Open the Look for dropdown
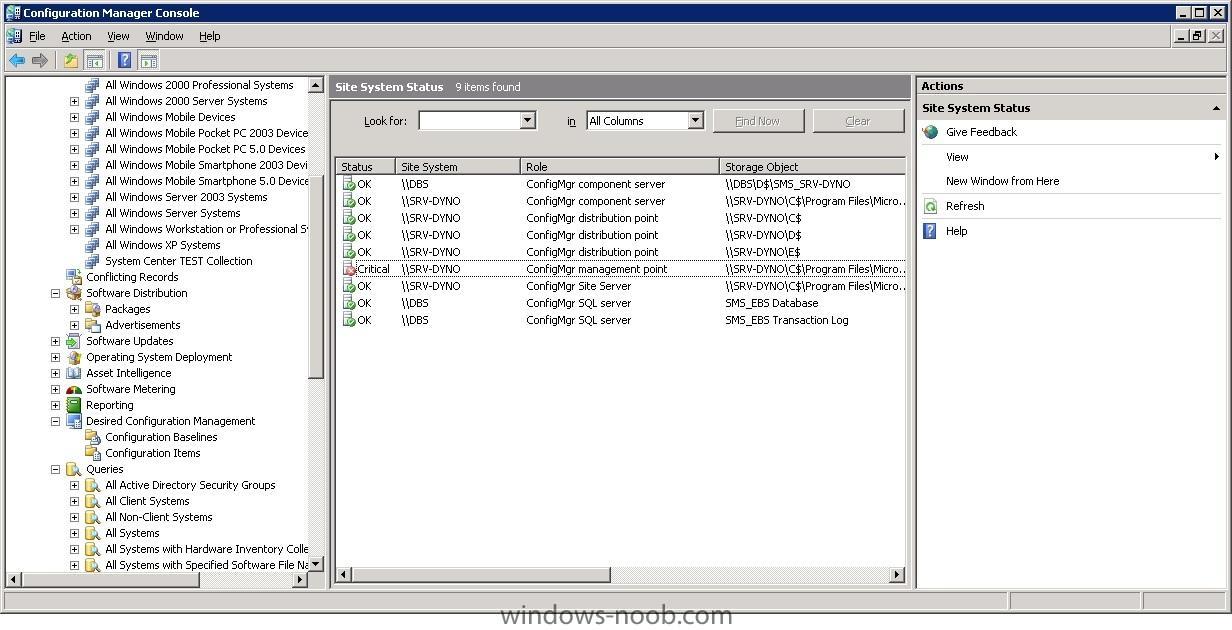 [527, 121]
